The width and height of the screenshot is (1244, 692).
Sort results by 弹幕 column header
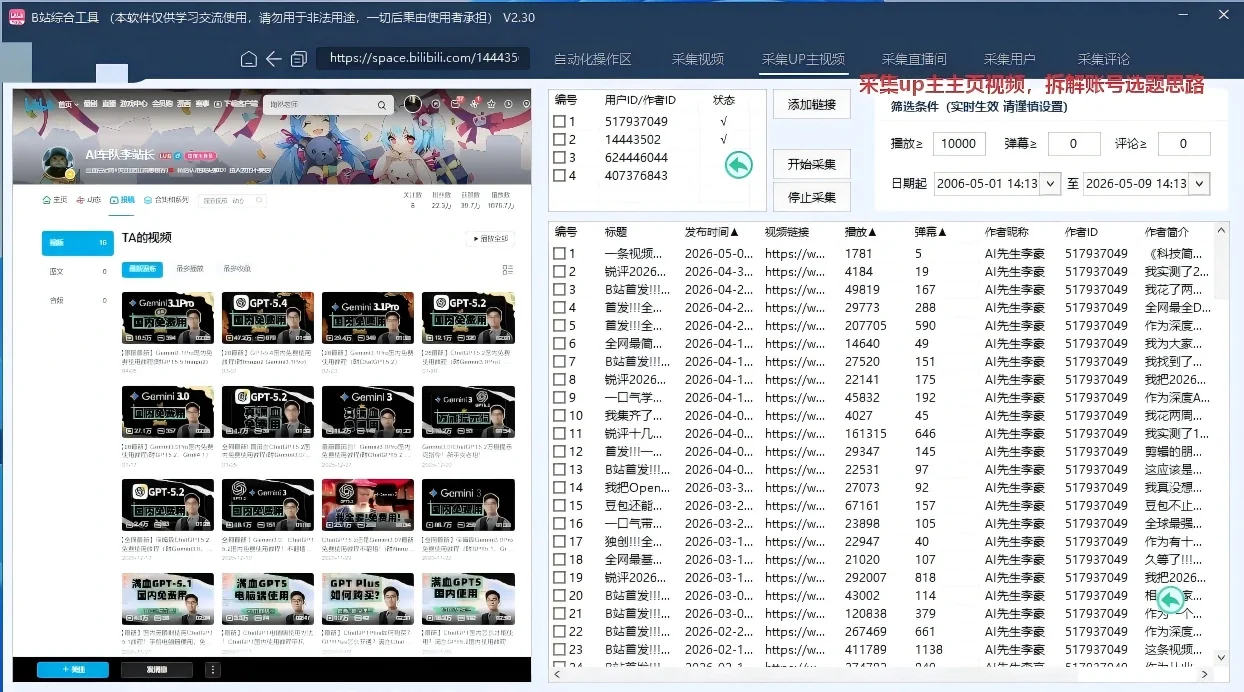tap(931, 232)
